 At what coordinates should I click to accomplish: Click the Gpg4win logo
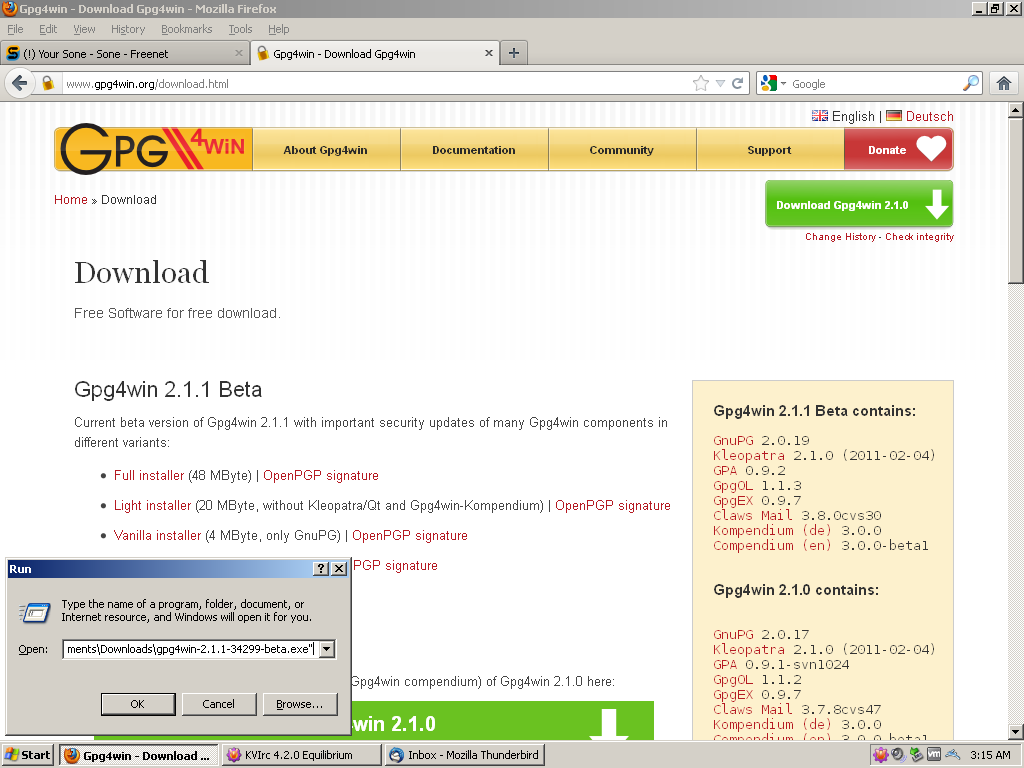click(153, 149)
